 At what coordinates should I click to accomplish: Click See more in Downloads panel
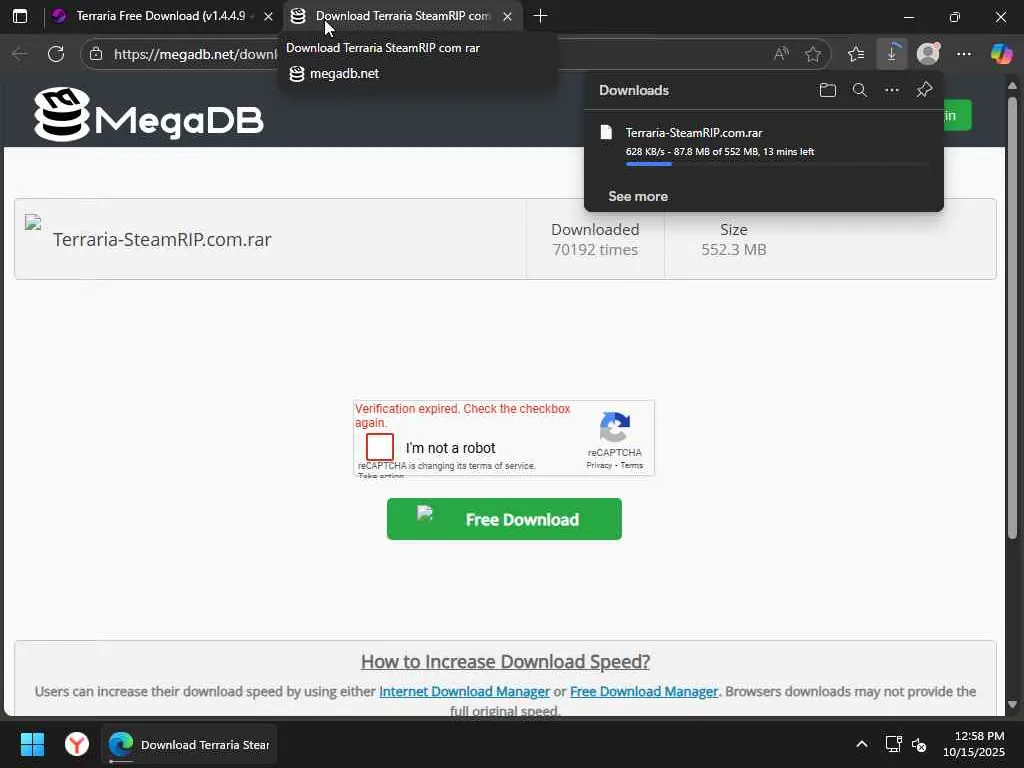pos(638,197)
